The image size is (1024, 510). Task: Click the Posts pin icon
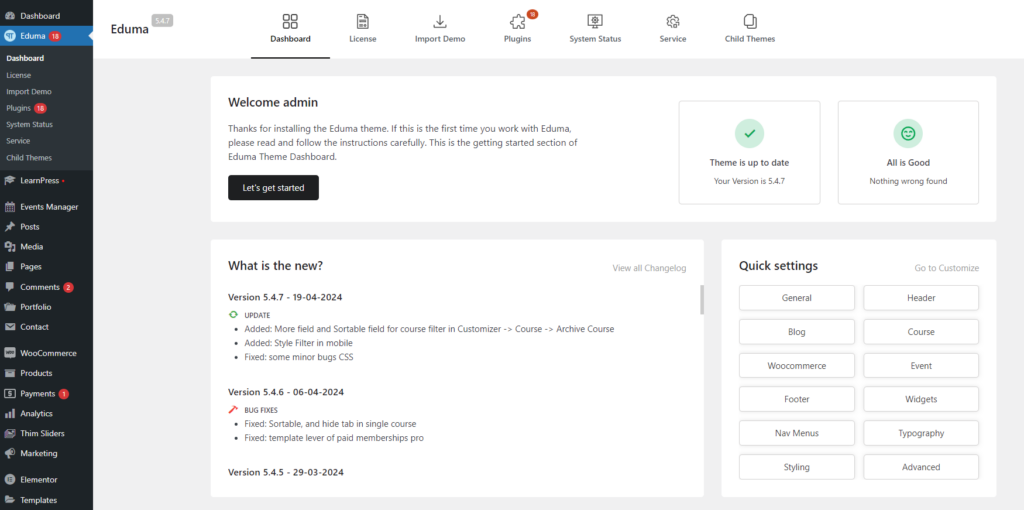pyautogui.click(x=10, y=227)
